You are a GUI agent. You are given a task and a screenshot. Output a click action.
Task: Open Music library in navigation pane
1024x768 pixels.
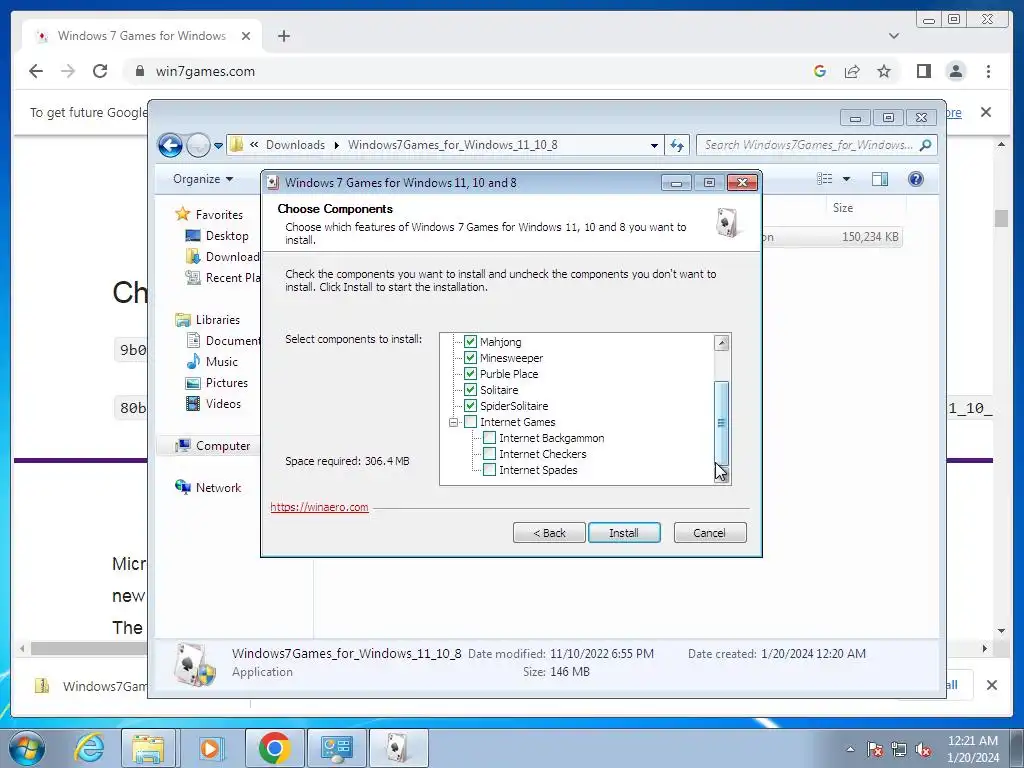[221, 362]
